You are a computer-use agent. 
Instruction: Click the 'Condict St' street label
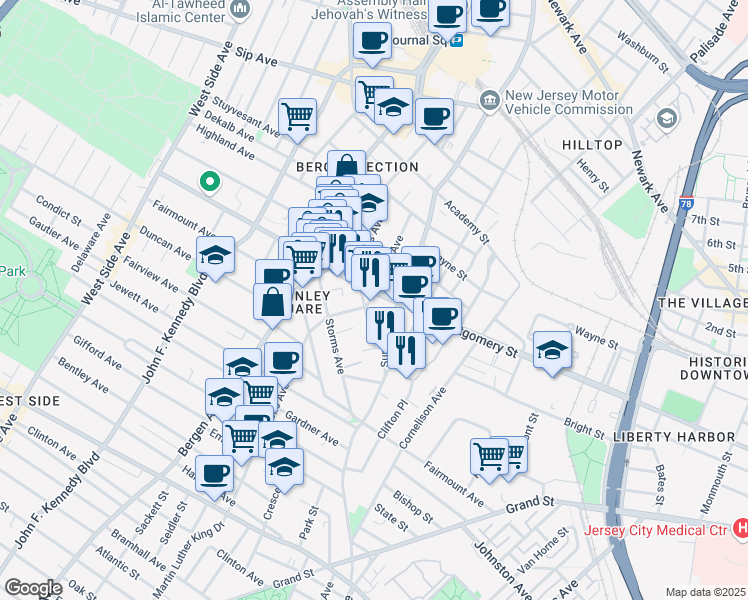point(58,210)
